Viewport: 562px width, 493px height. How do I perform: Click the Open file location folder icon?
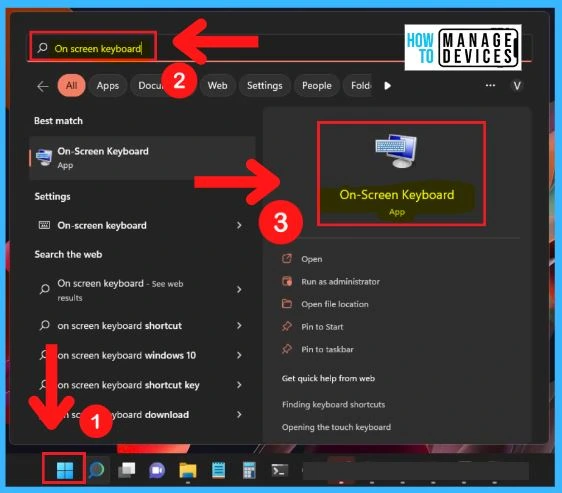[287, 304]
